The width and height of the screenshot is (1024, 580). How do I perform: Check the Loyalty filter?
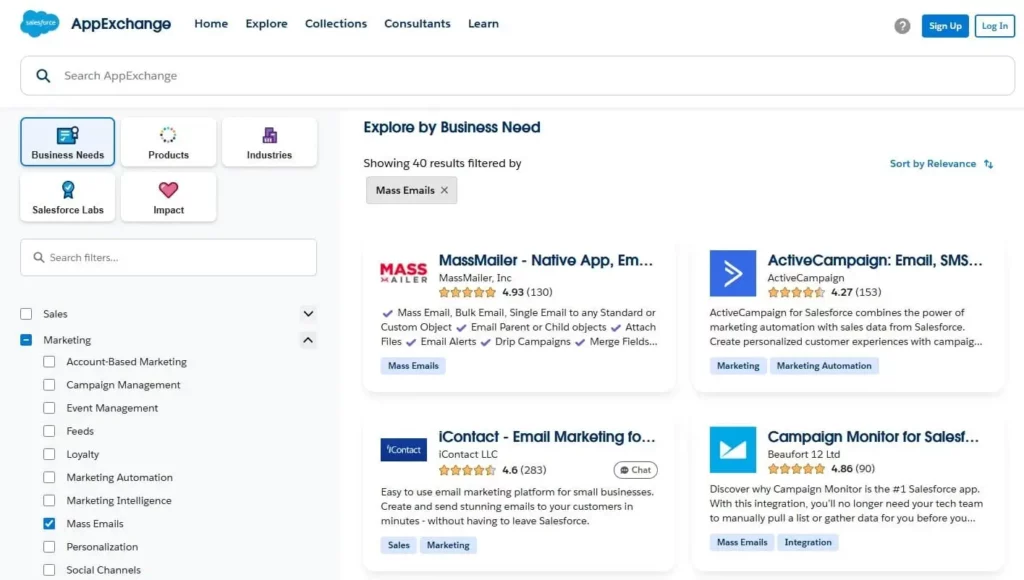49,454
